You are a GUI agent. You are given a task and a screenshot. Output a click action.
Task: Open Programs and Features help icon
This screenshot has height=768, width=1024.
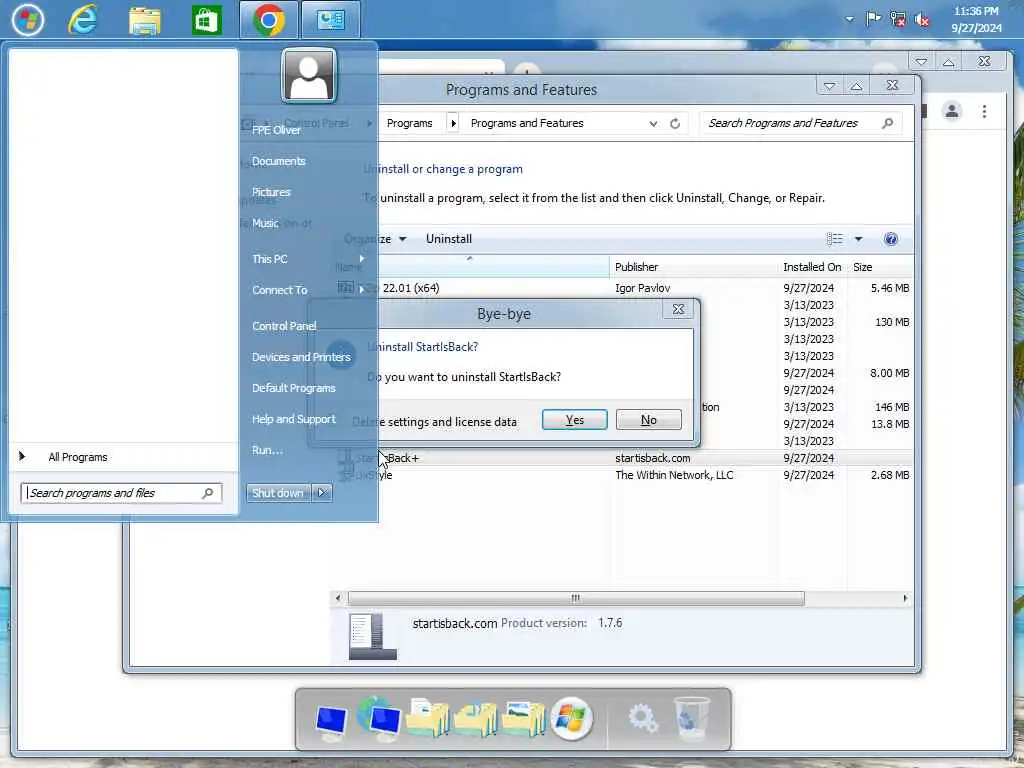click(891, 239)
